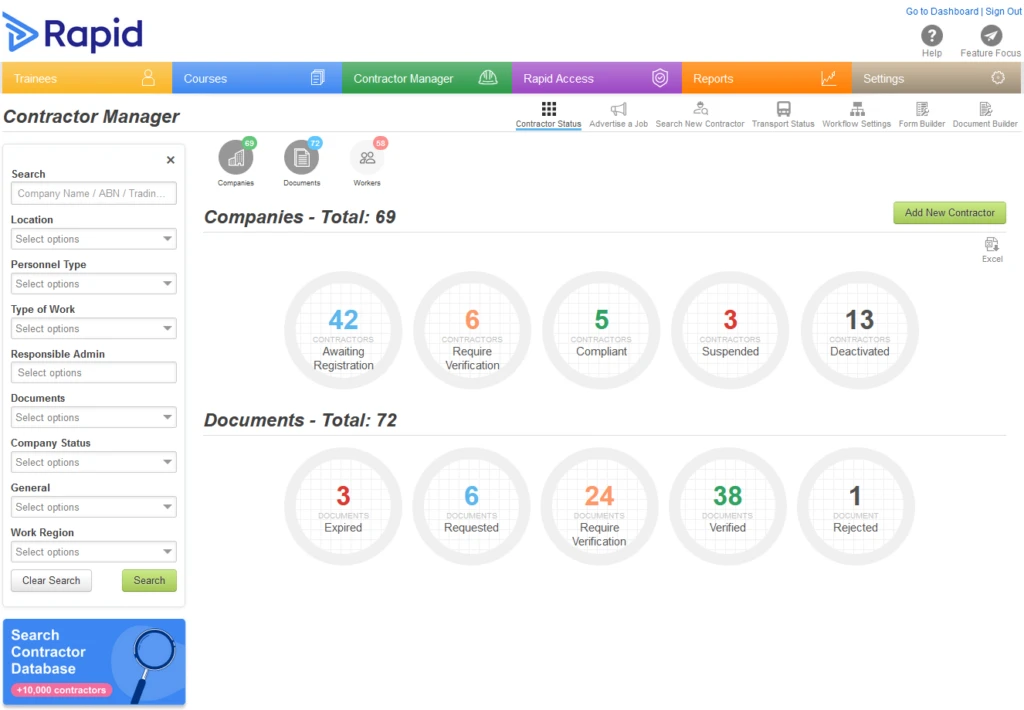Screen dimensions: 1024x710
Task: Click the Courses document icon
Action: coord(317,78)
